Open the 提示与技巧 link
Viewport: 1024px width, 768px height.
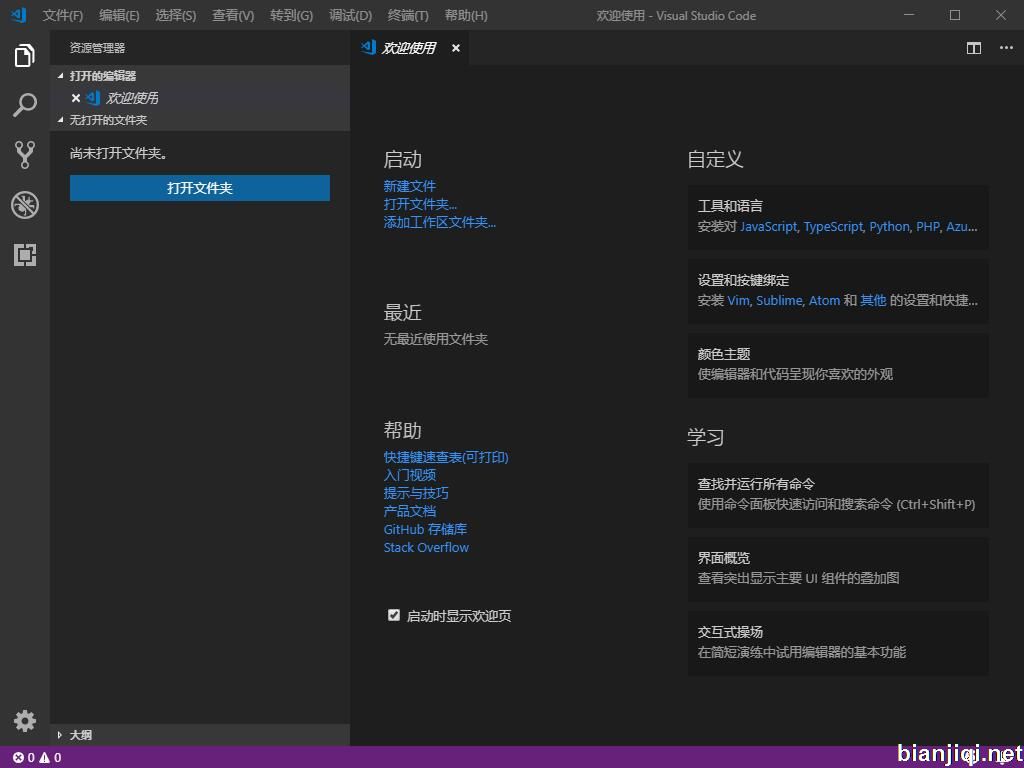(416, 493)
